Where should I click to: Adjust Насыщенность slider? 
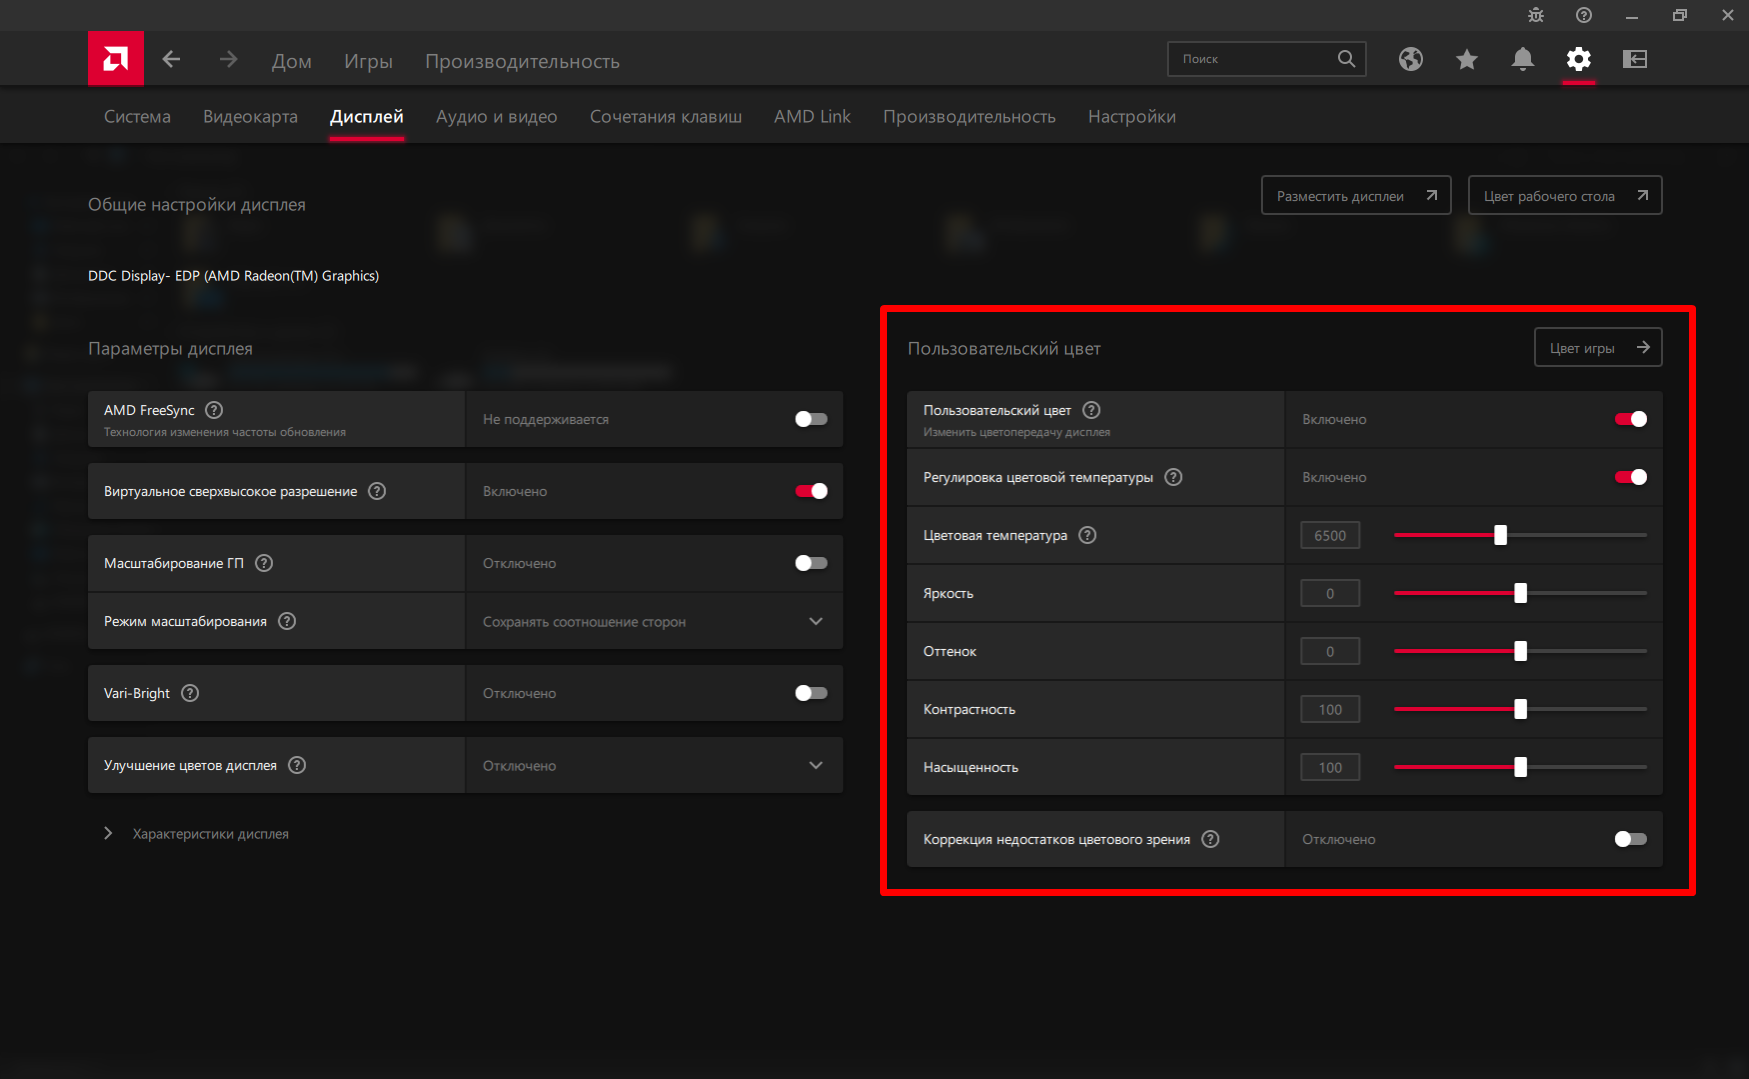click(x=1520, y=767)
